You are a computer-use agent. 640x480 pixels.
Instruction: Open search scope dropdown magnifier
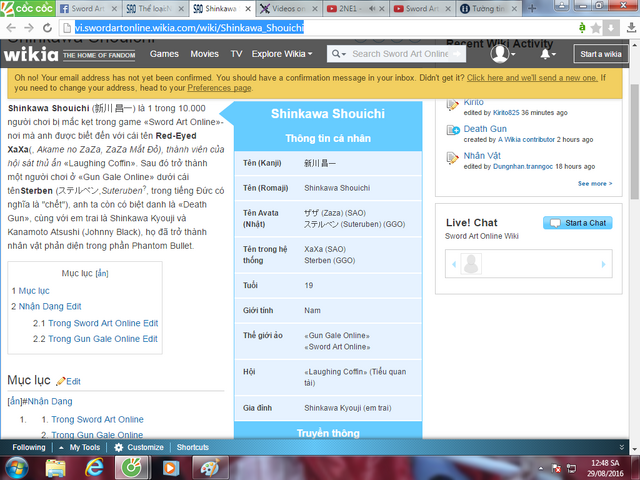tap(339, 54)
